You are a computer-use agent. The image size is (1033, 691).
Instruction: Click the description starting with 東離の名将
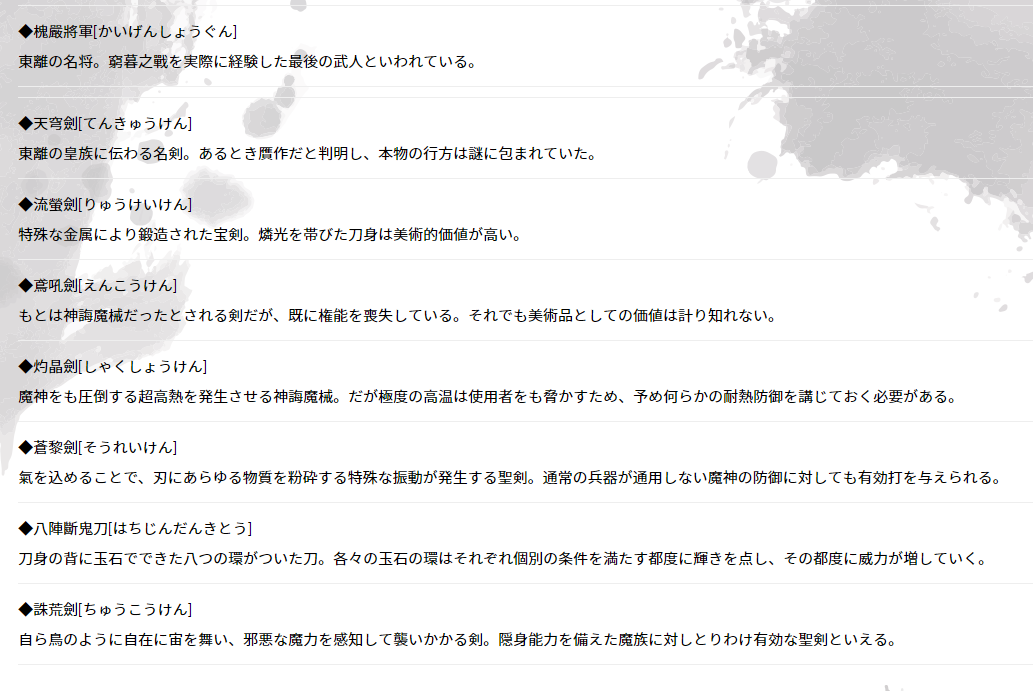(246, 62)
